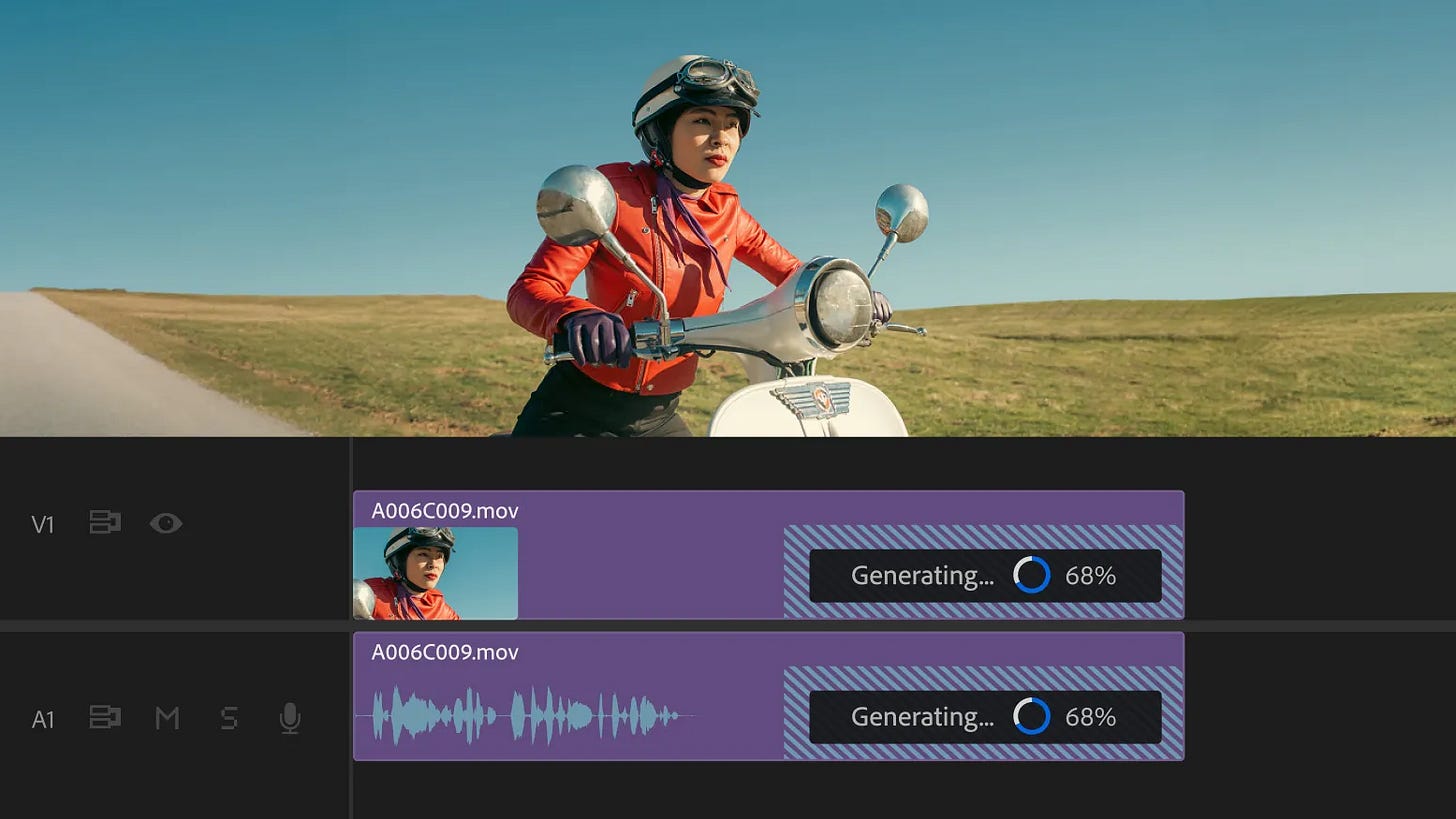
Task: Click the video preview of the scooter rider
Action: [728, 220]
